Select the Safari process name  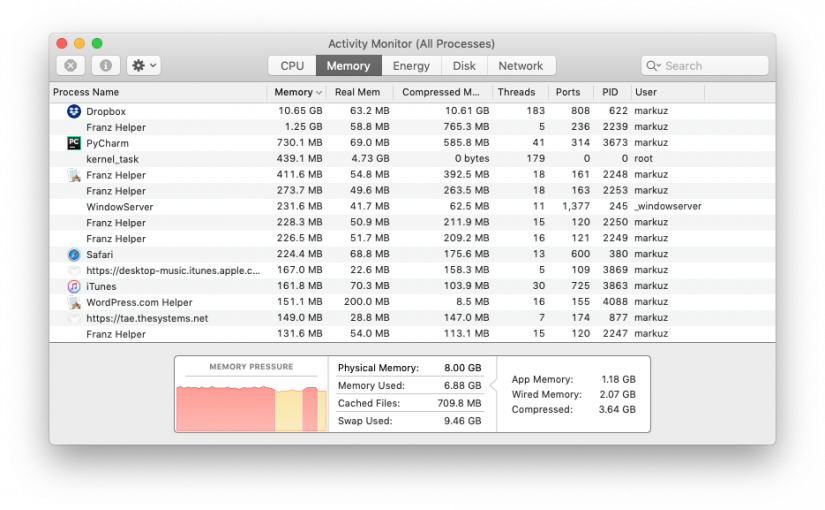[x=99, y=255]
